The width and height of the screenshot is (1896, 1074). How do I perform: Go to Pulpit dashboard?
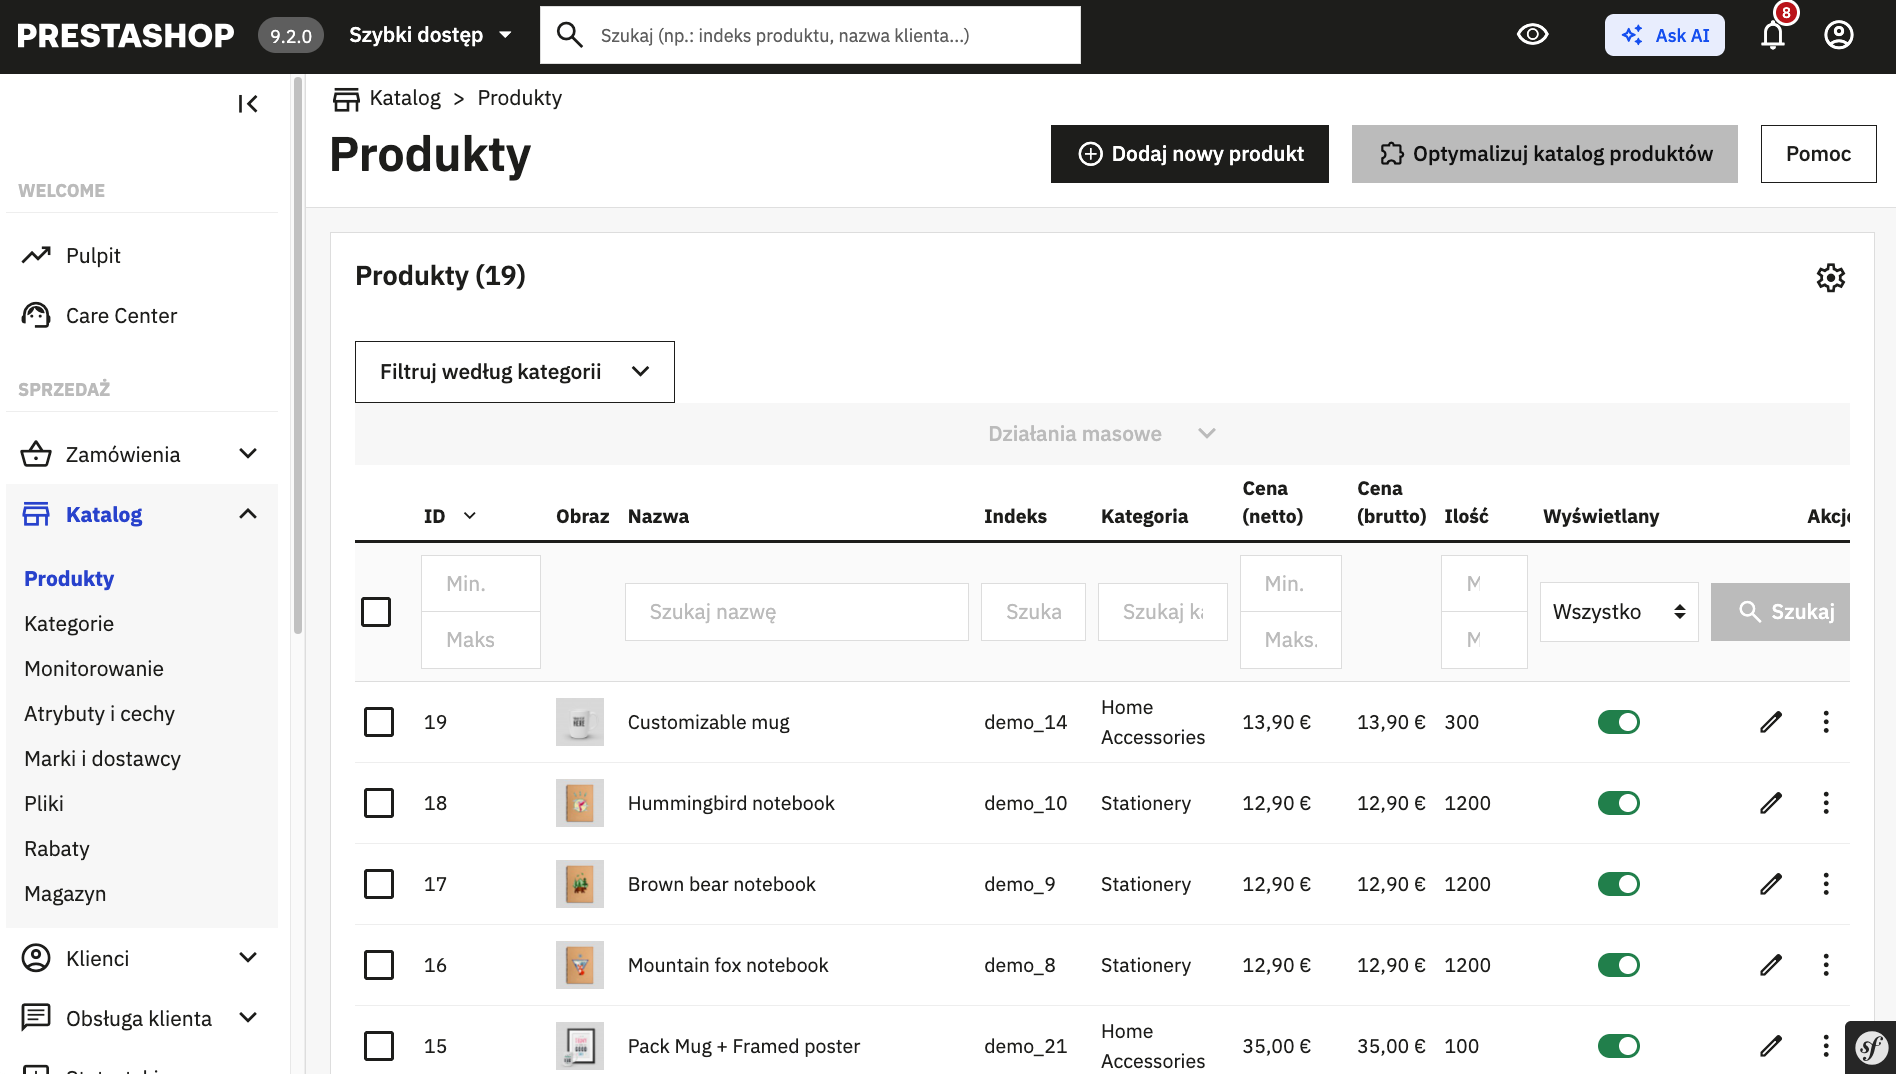[93, 256]
